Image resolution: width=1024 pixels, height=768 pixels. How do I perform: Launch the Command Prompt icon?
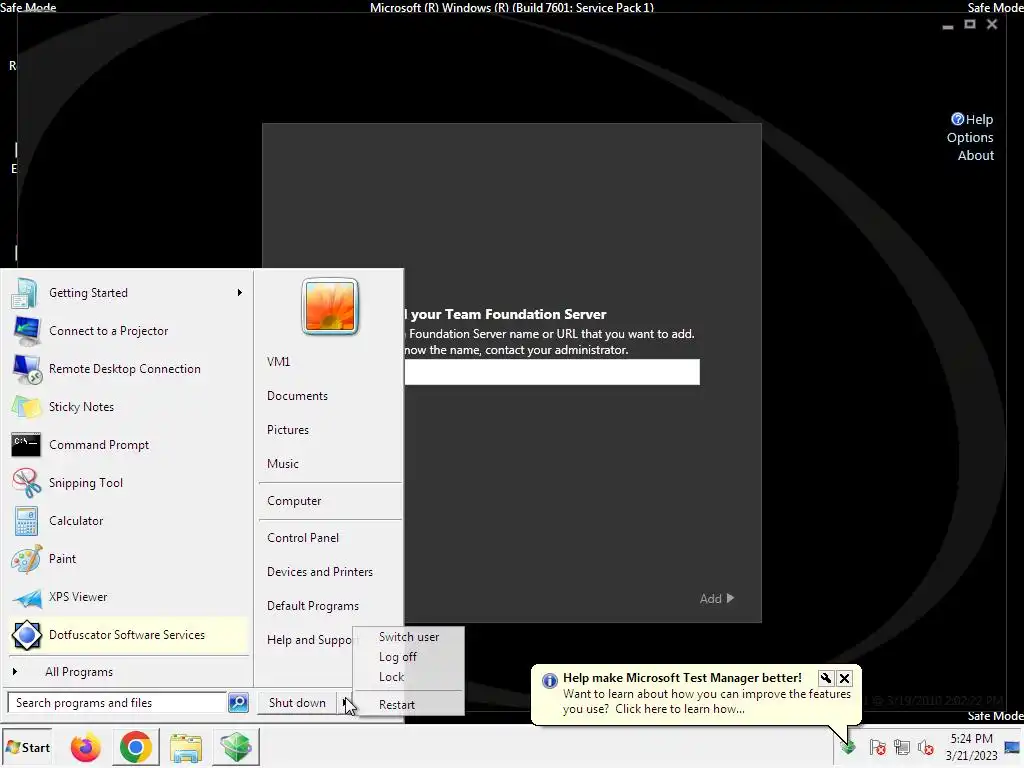(26, 445)
